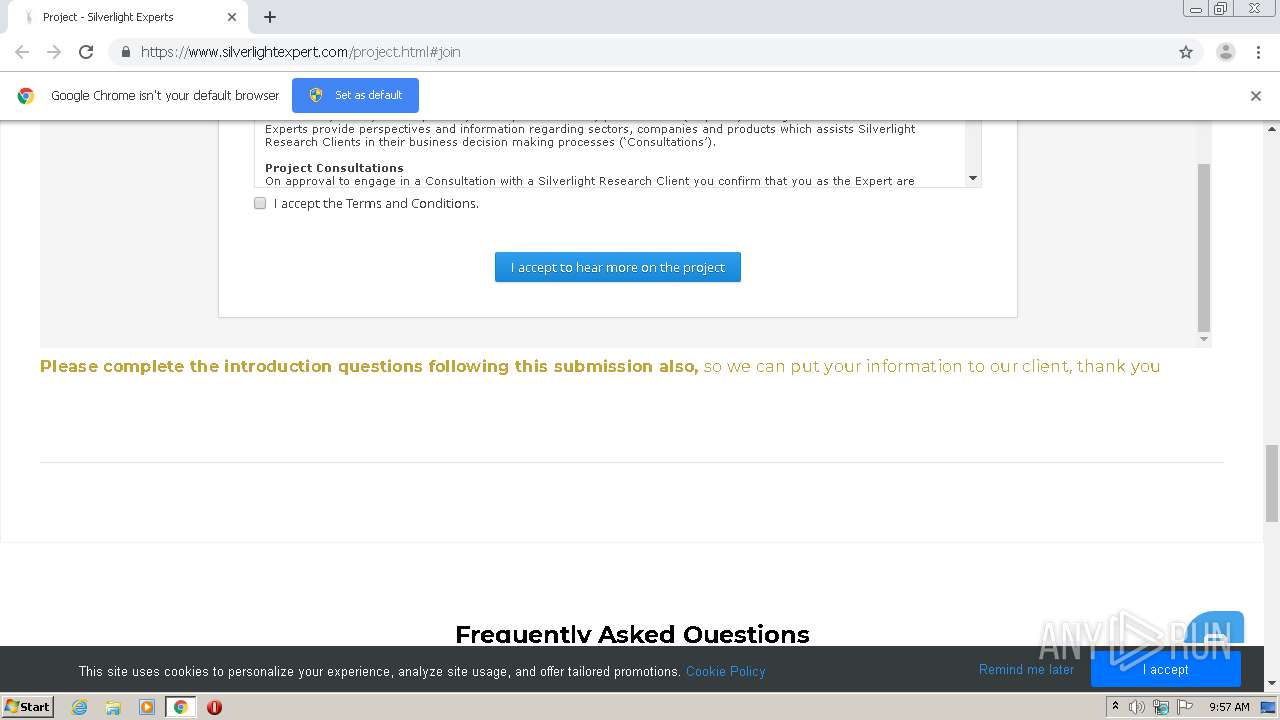Open the Cookie Policy link
This screenshot has width=1280, height=720.
(x=726, y=671)
